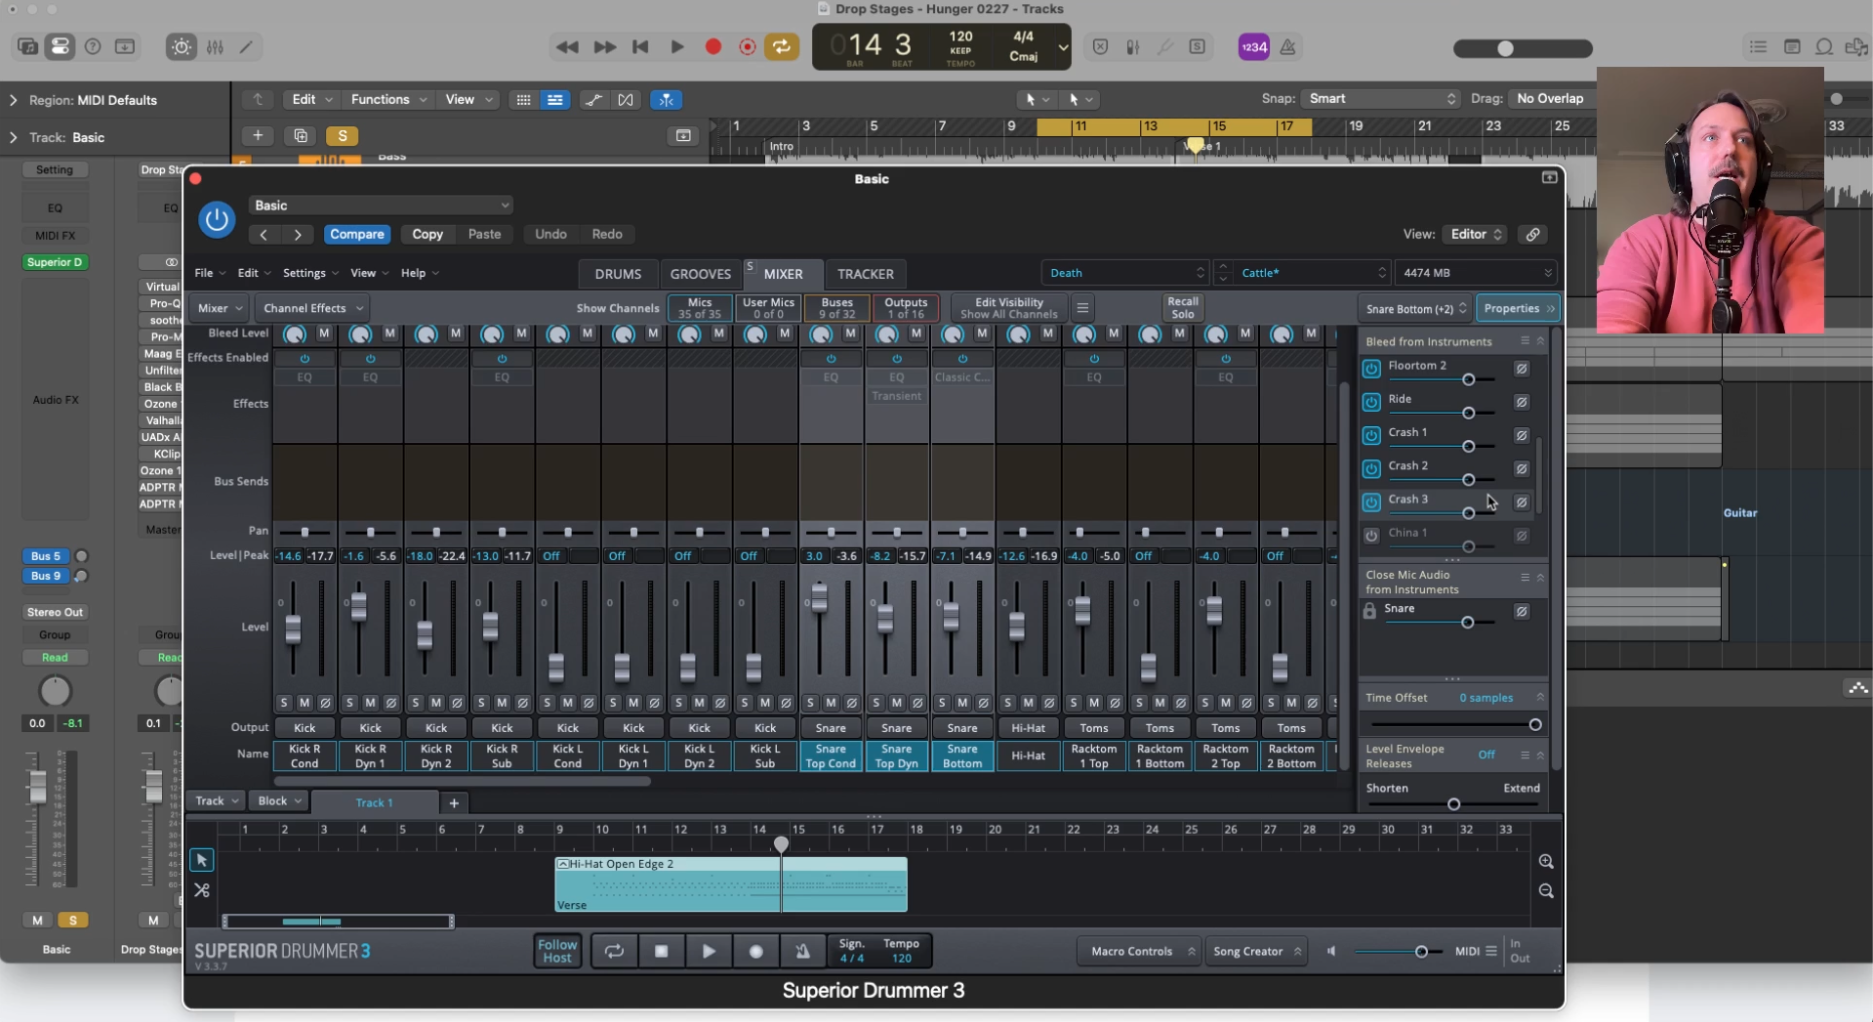Switch to the DRUMS tab
Screen dimensions: 1873x1022
pos(618,274)
